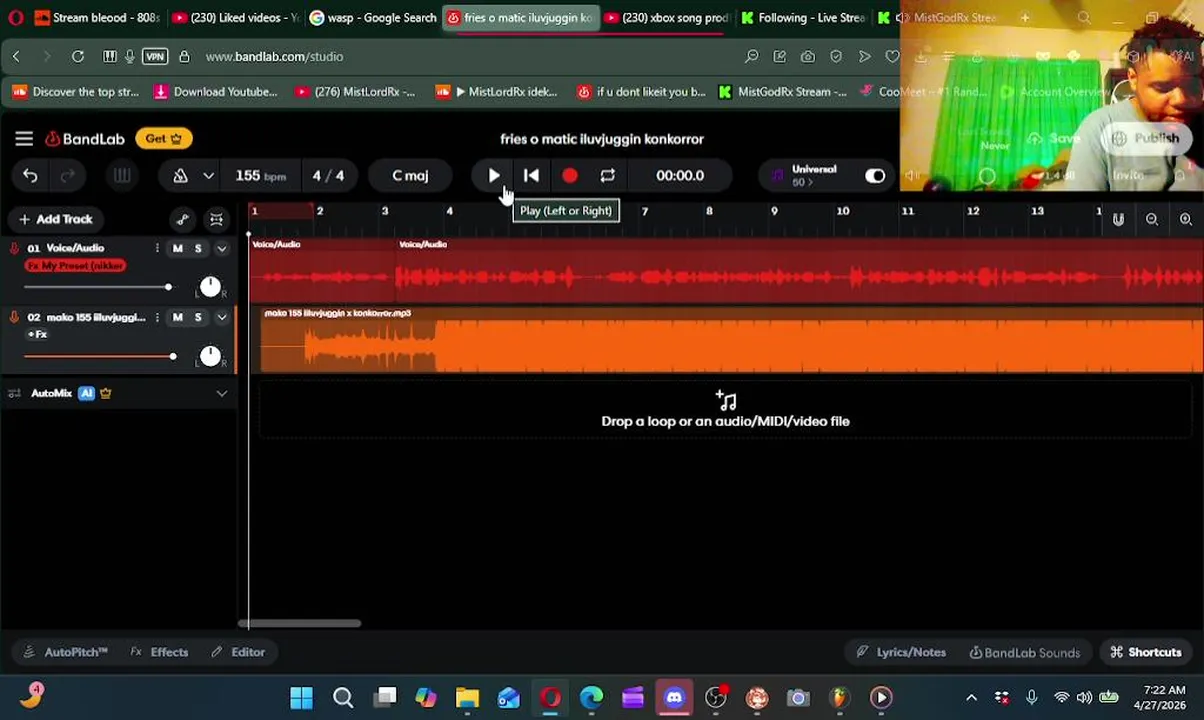1204x720 pixels.
Task: Toggle the metronome
Action: 180,176
